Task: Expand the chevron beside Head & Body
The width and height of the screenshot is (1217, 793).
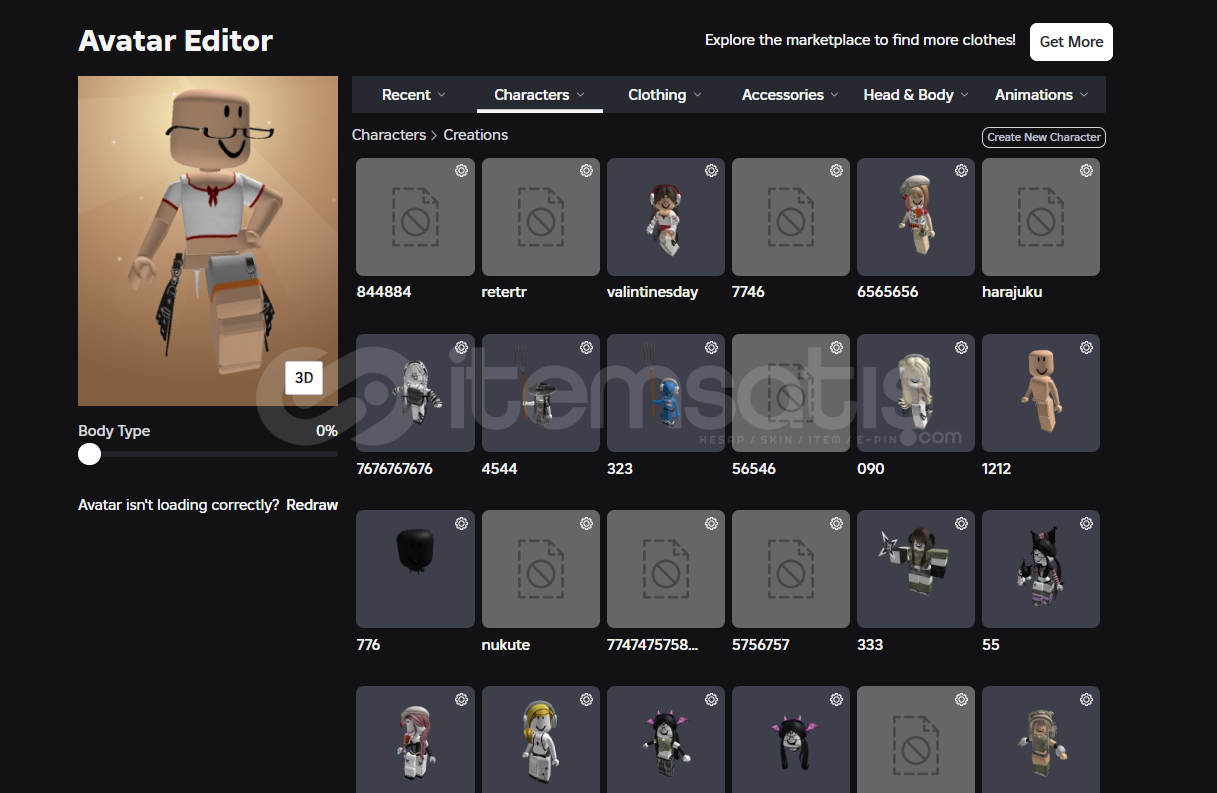Action: pyautogui.click(x=964, y=95)
